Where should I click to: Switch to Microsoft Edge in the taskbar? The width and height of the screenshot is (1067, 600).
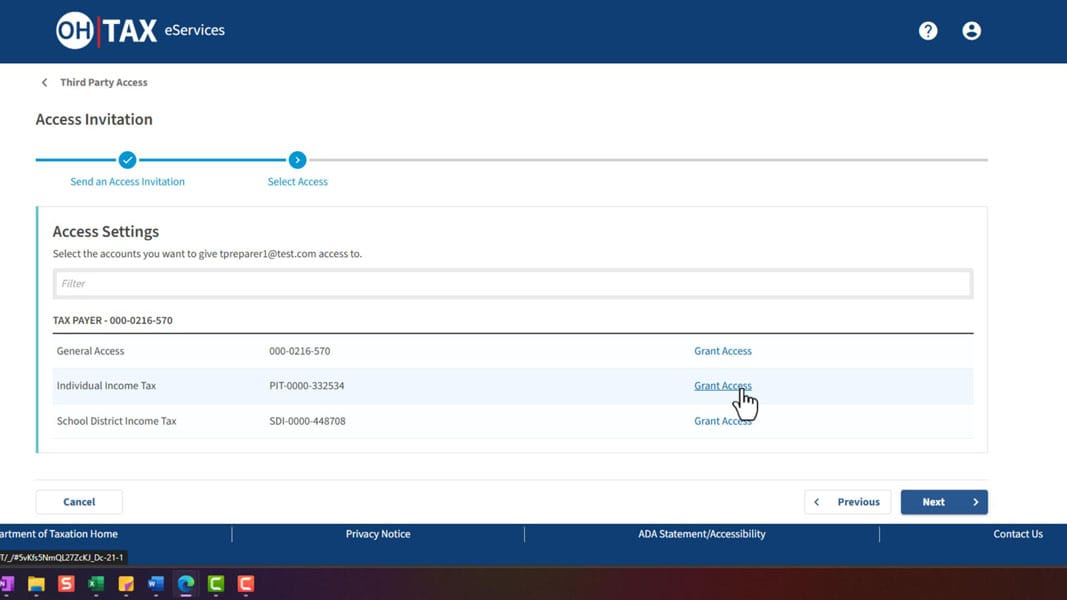[186, 584]
